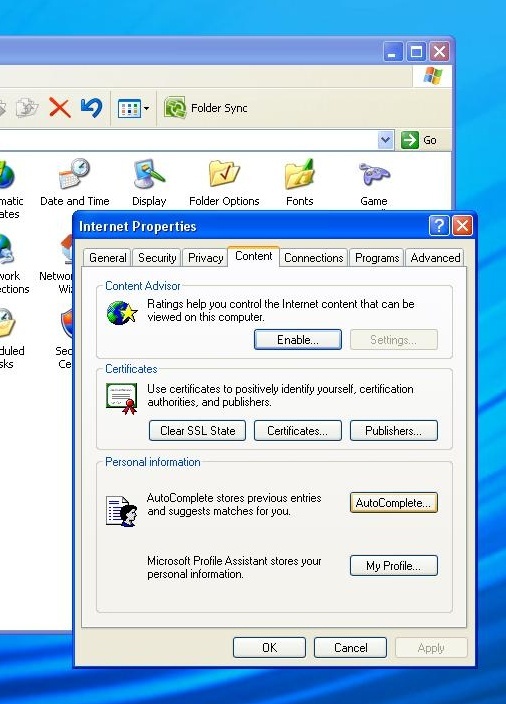Click the "Personal information" group label
Image resolution: width=506 pixels, height=704 pixels.
(x=153, y=462)
